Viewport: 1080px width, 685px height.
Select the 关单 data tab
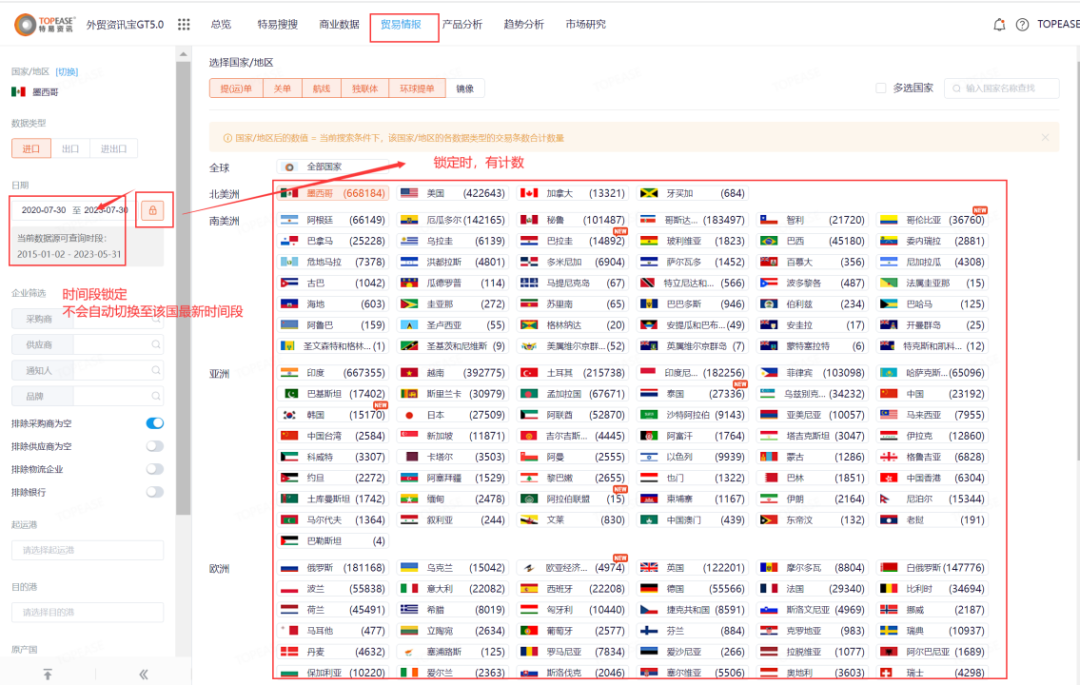[282, 89]
